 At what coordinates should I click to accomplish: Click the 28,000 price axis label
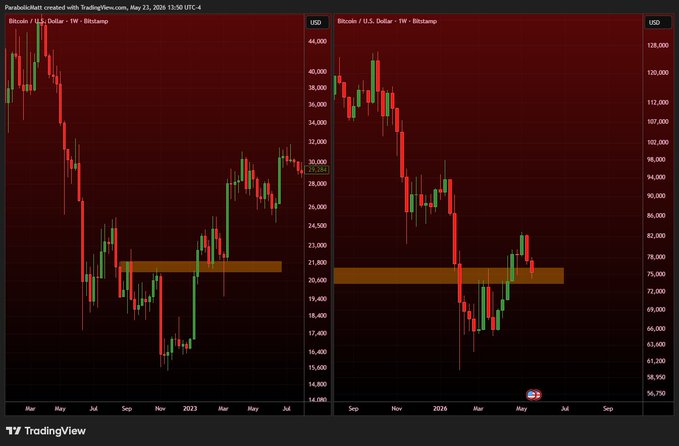[317, 184]
